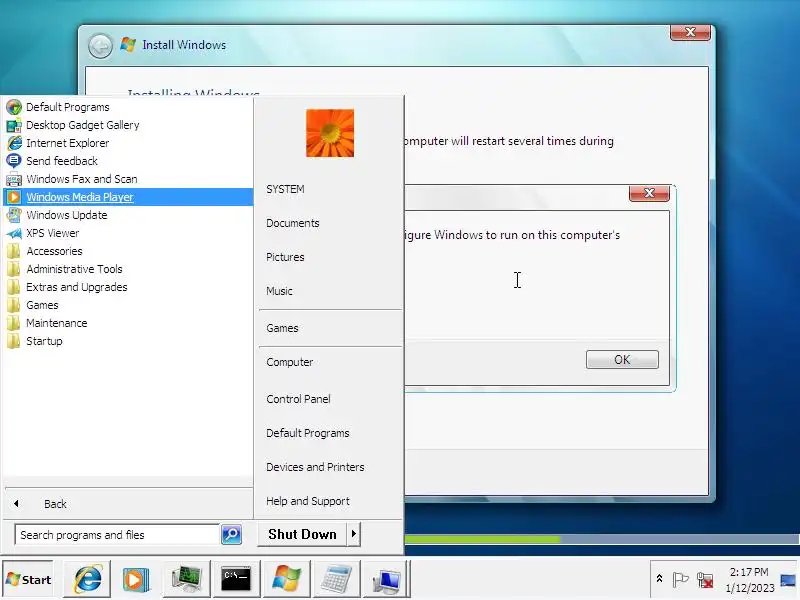Show hidden tray icons arrow

[x=659, y=579]
